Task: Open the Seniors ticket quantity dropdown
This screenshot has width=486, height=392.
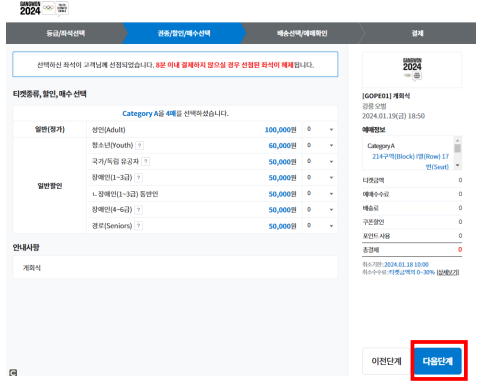Action: pos(320,226)
